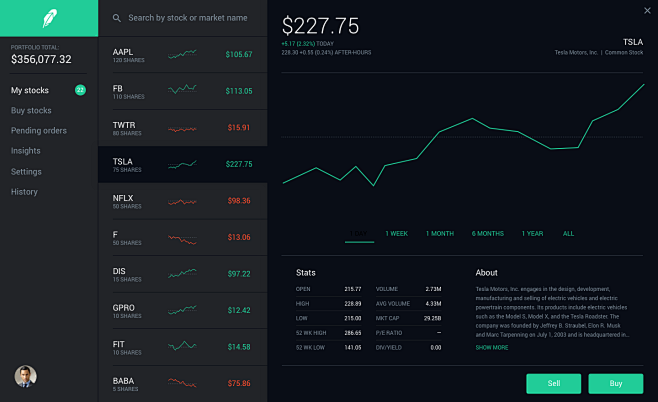658x402 pixels.
Task: Select the ALL time range
Action: (568, 234)
